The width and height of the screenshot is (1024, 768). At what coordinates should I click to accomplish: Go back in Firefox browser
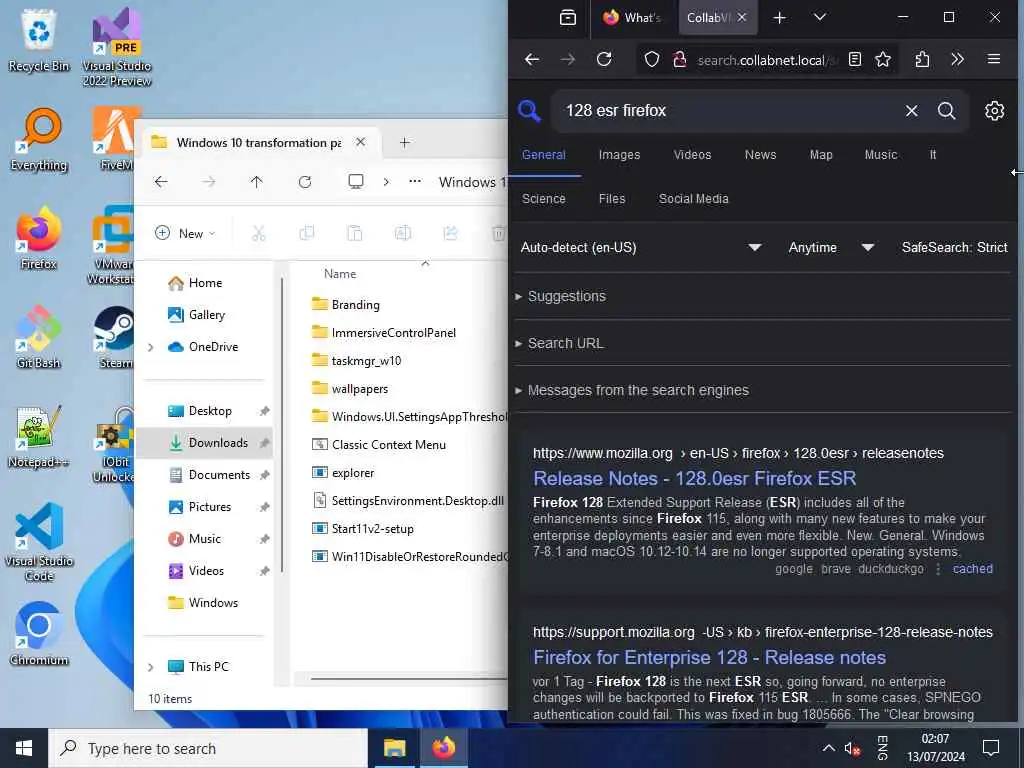coord(532,59)
